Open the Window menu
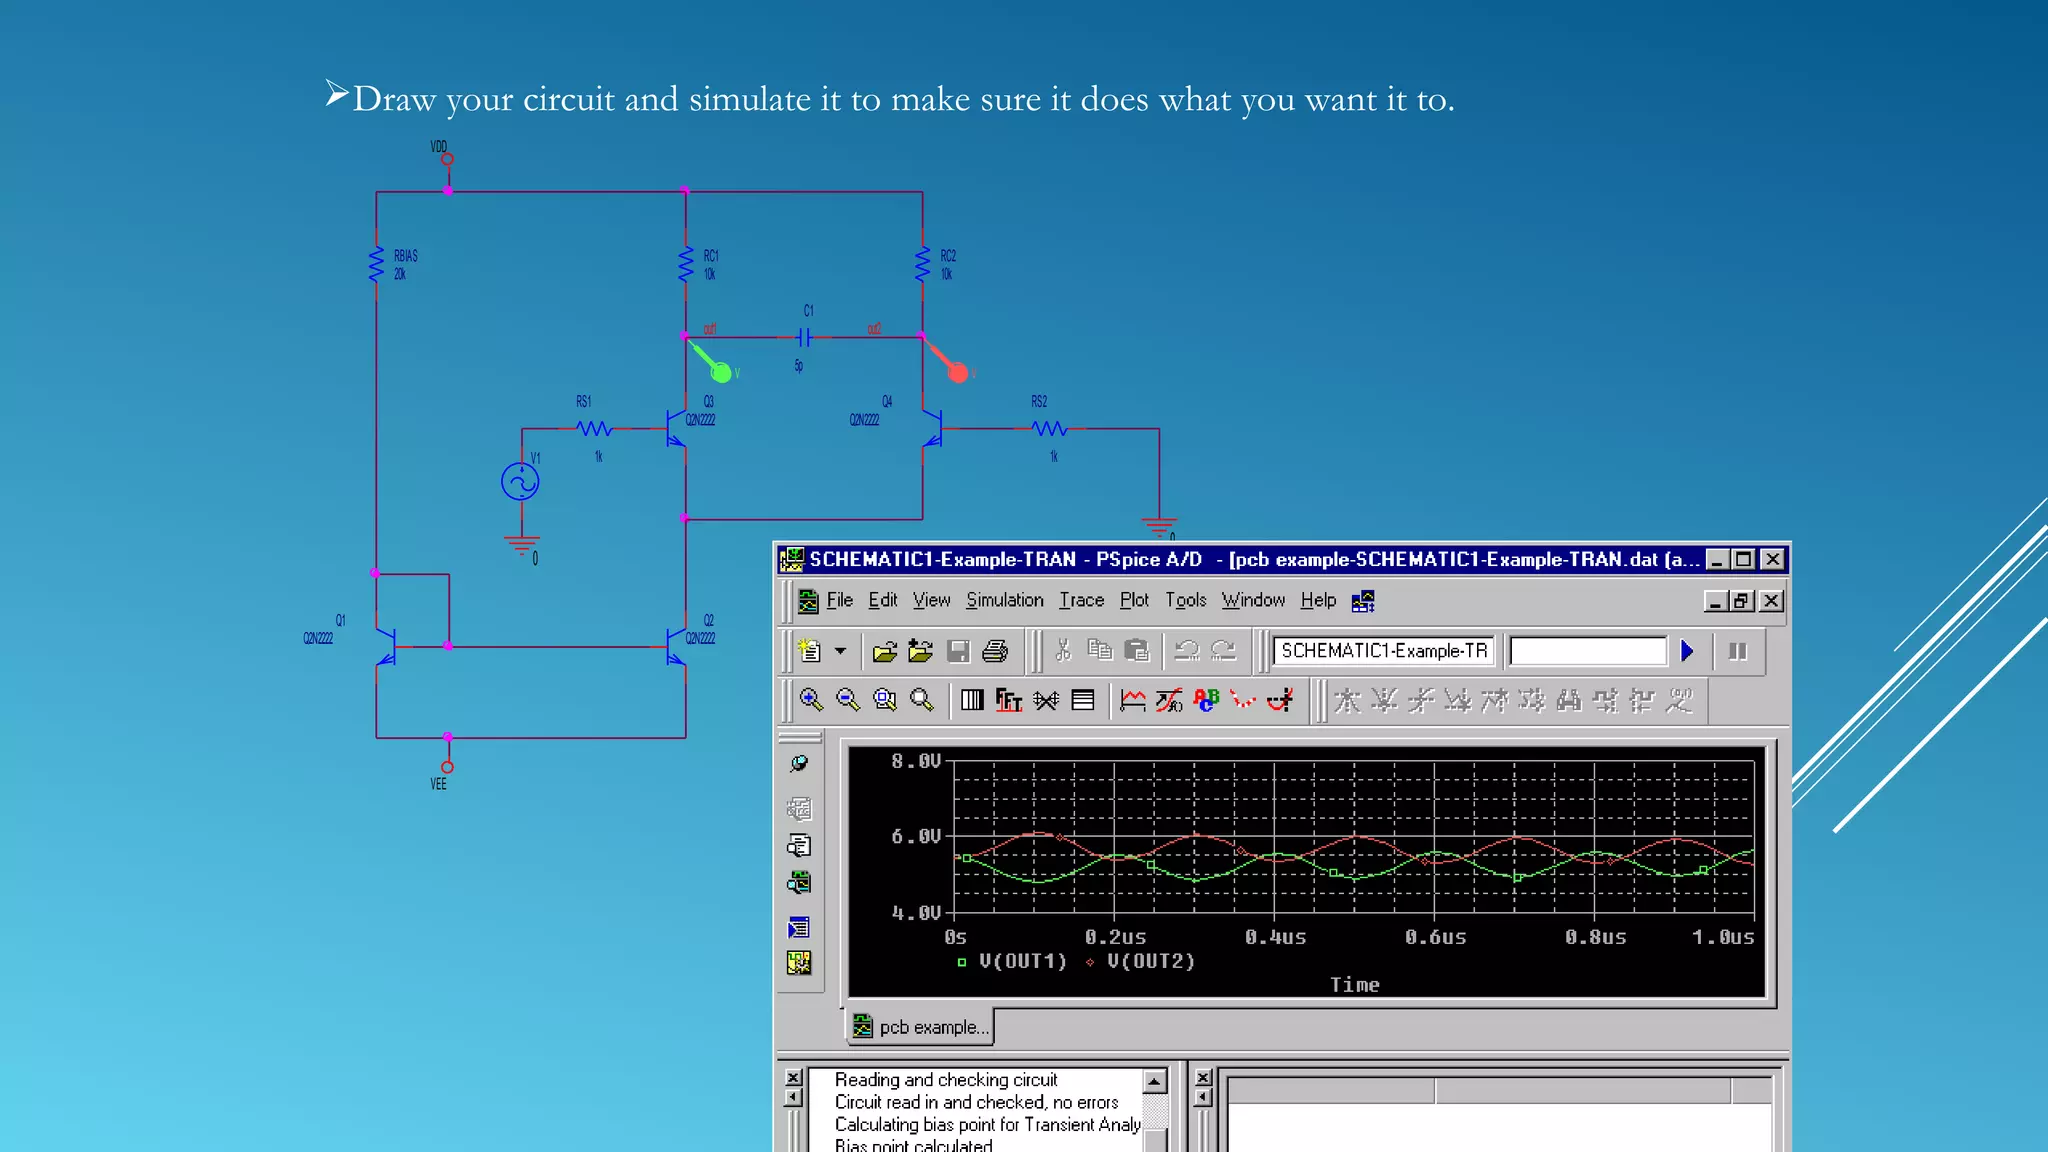2048x1152 pixels. click(1253, 600)
